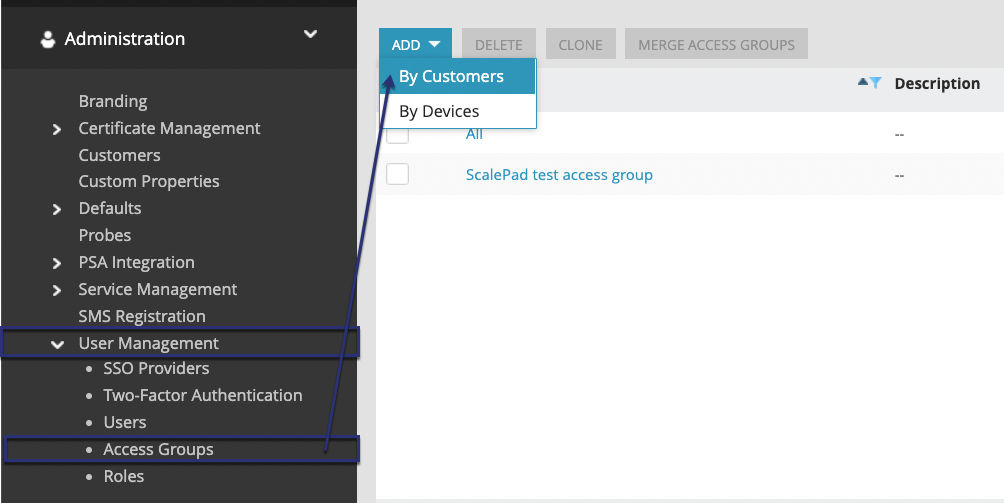
Task: Expand the Defaults arrow
Action: (57, 209)
